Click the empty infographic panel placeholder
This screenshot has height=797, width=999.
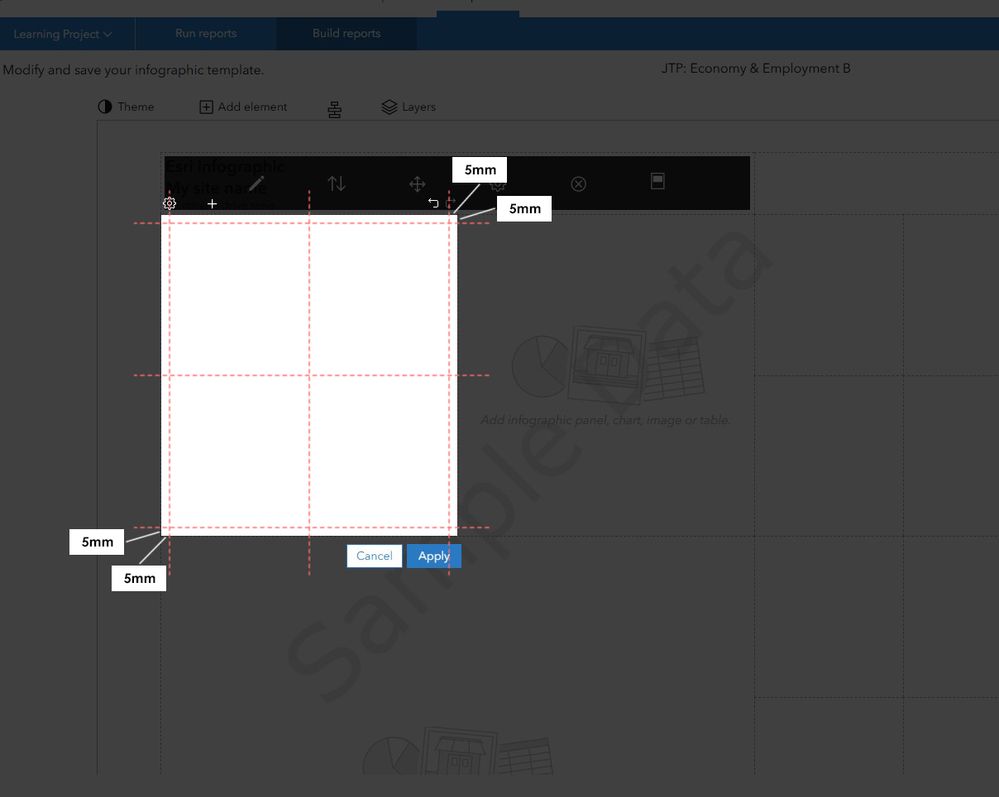pyautogui.click(x=605, y=420)
